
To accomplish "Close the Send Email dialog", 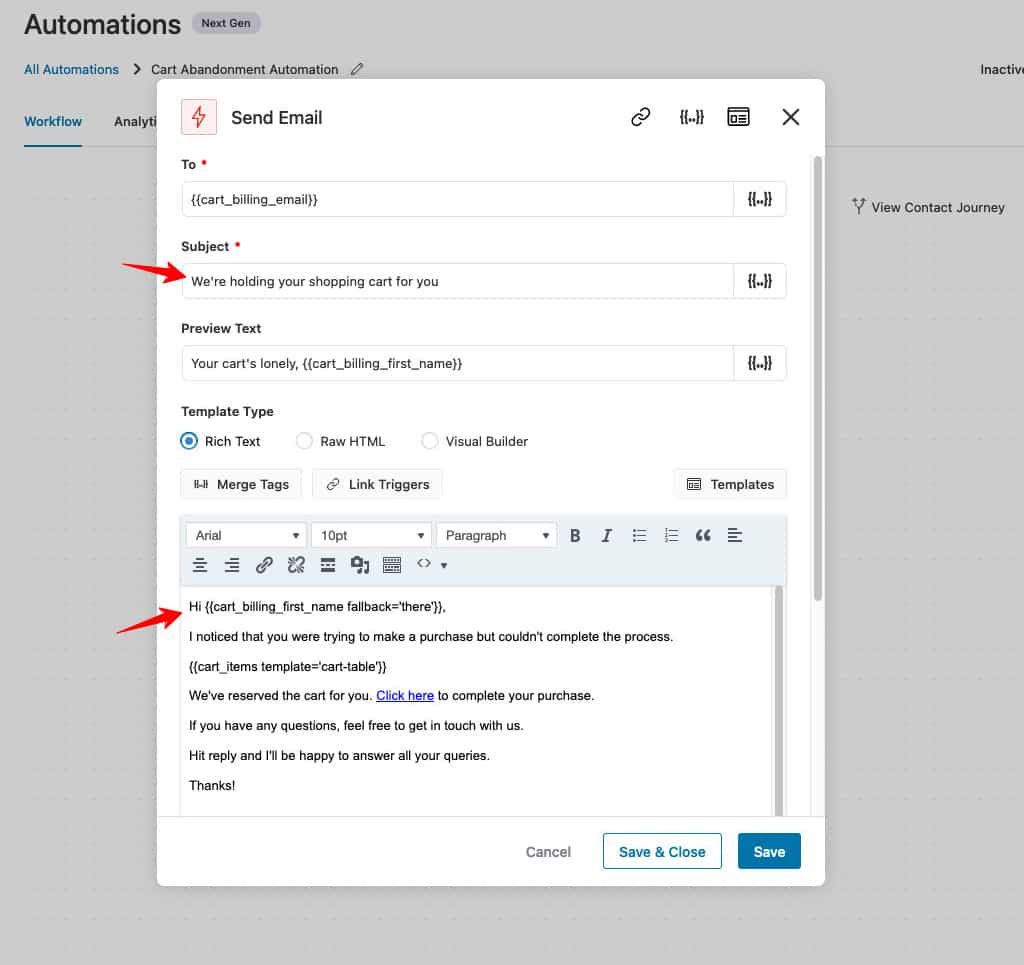I will [790, 117].
